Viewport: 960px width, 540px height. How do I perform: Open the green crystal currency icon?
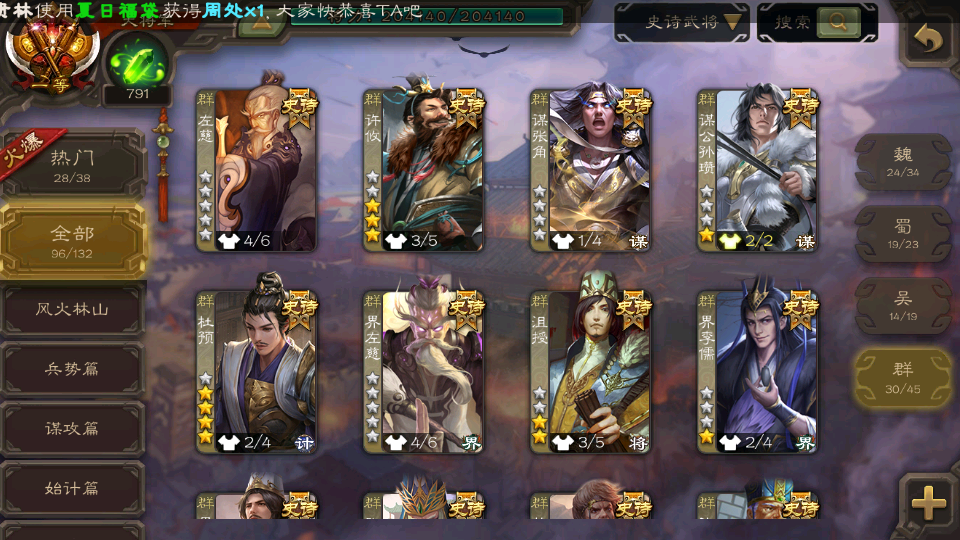point(137,64)
